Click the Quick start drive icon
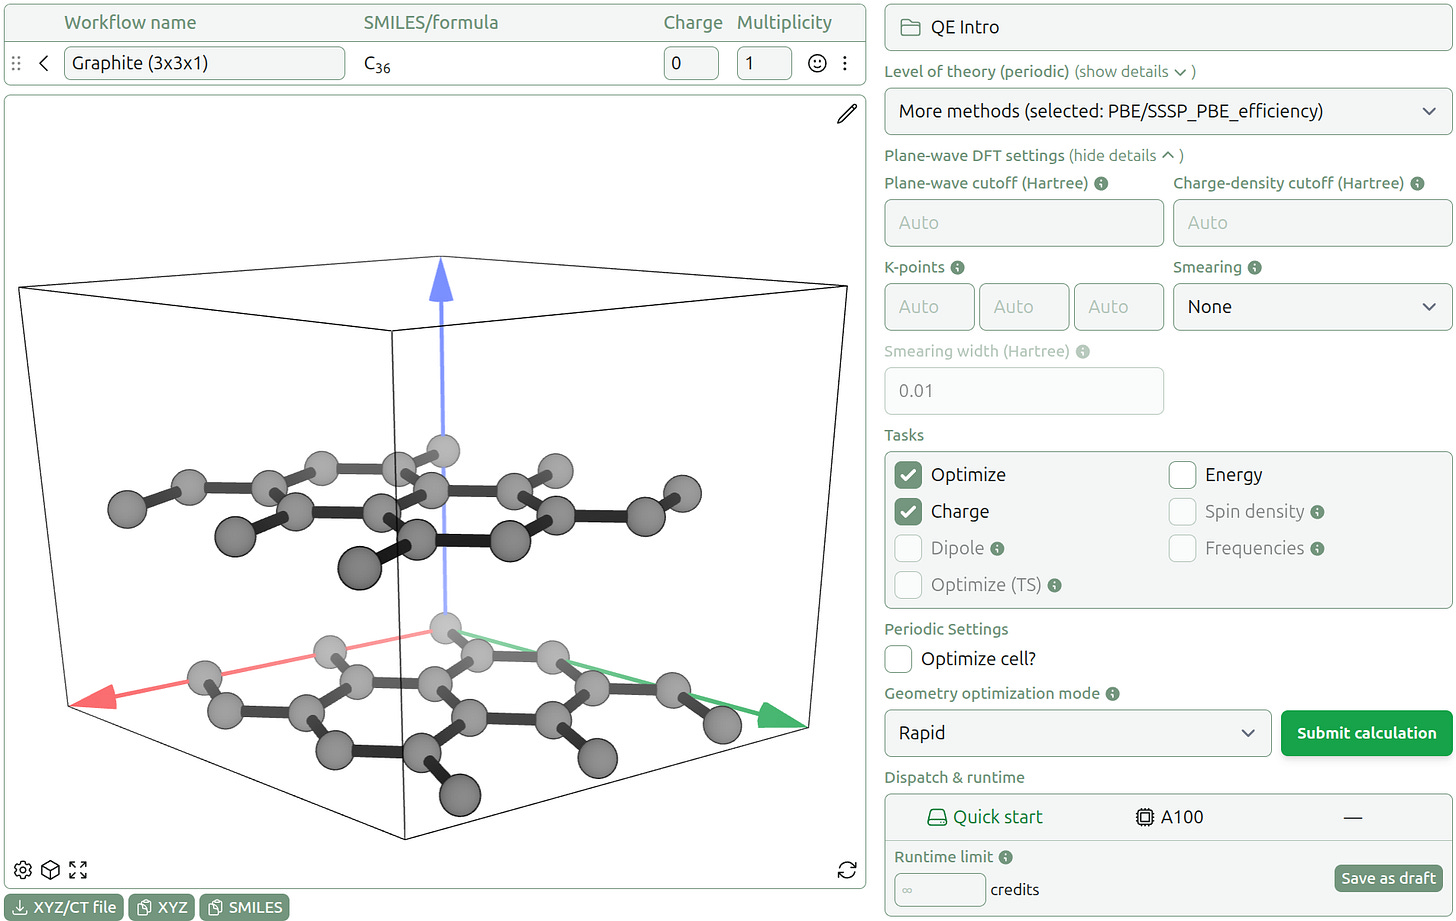The image size is (1456, 921). (937, 817)
